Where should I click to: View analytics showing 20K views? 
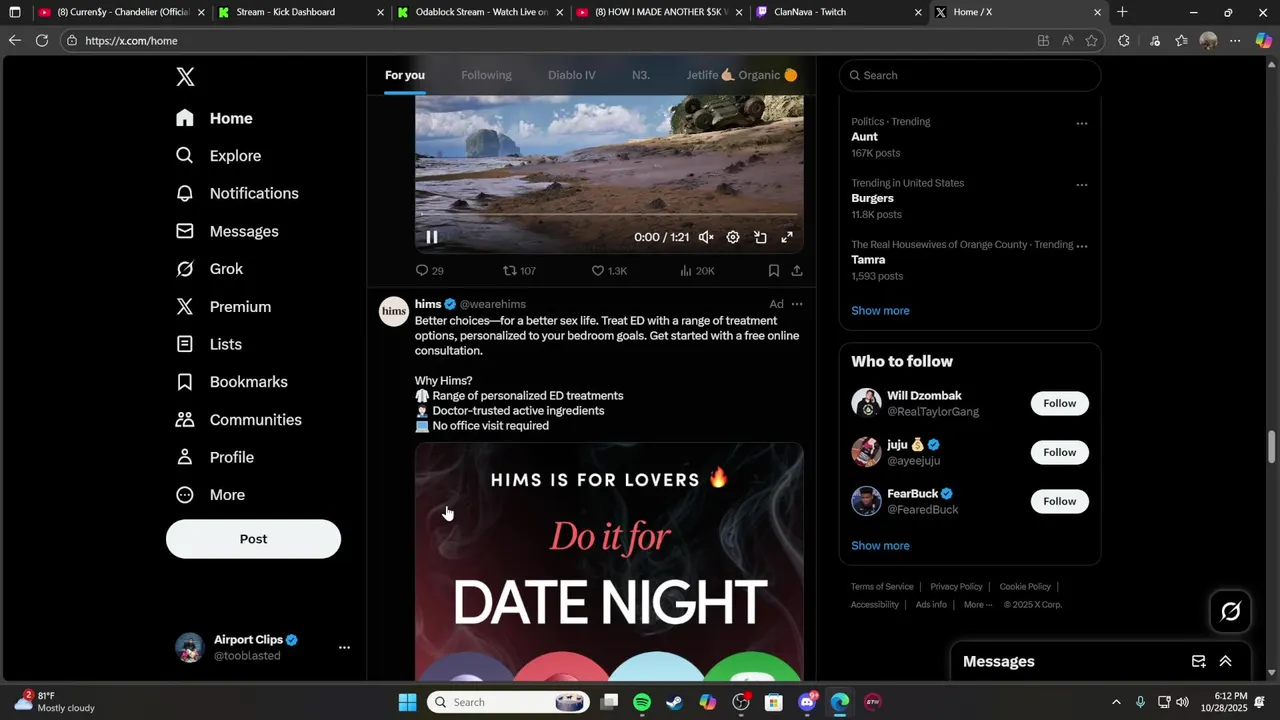(x=697, y=271)
